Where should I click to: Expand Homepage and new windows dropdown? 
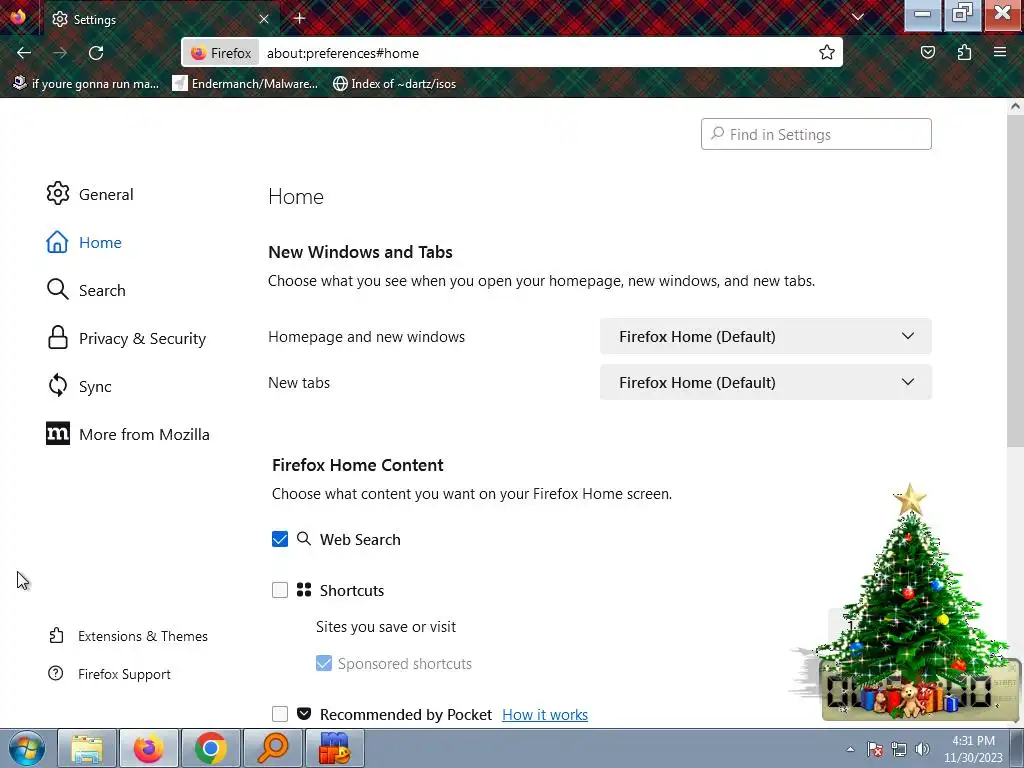(x=765, y=336)
